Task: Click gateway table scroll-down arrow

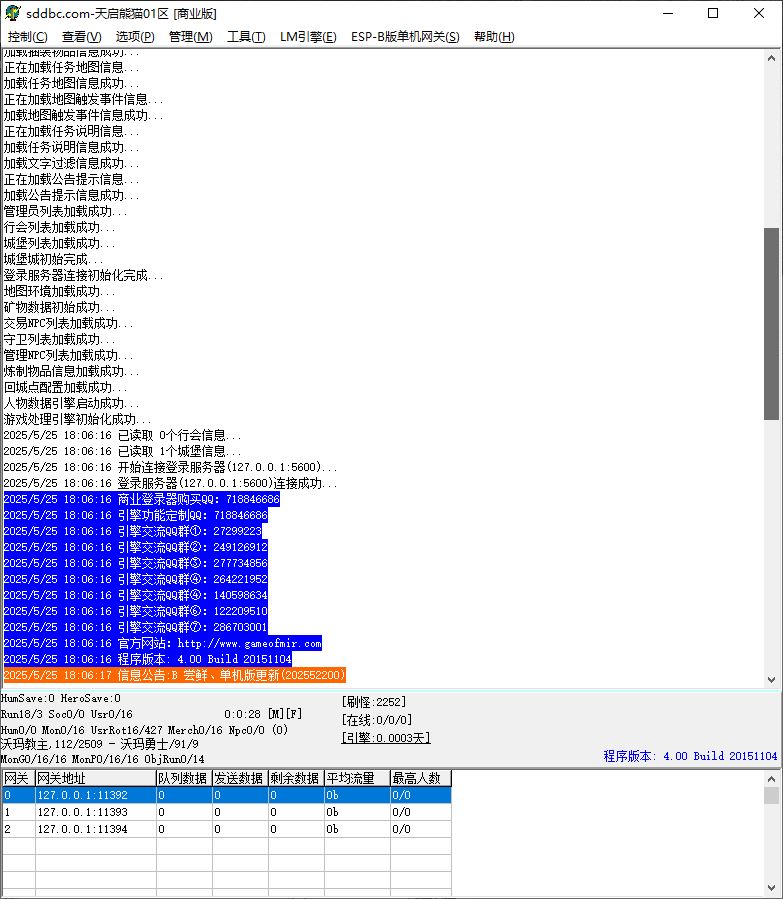Action: coord(771,888)
